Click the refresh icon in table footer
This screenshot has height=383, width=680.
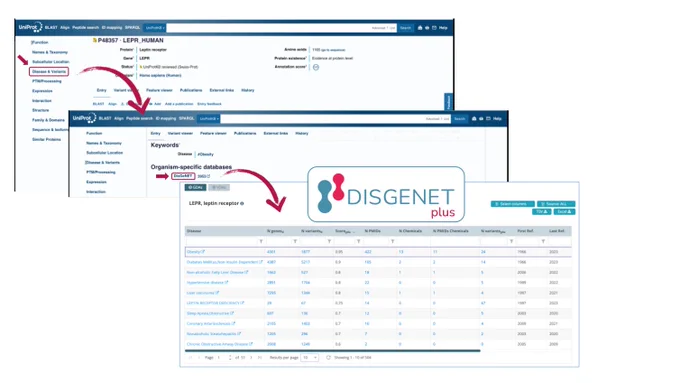click(328, 357)
